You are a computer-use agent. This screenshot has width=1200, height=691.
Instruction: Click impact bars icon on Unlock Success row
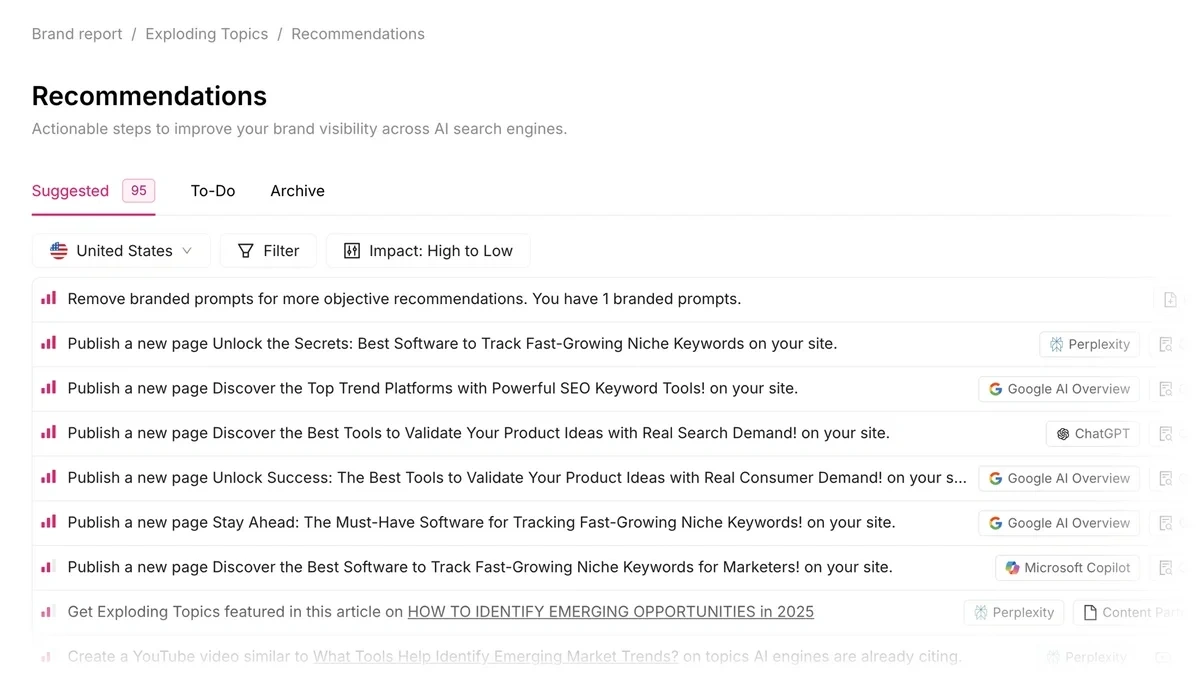(48, 477)
